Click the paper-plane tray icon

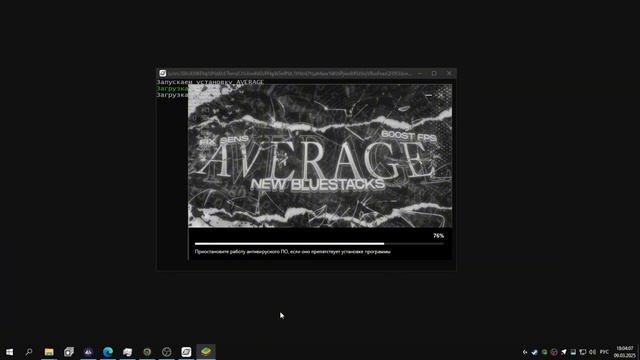(x=564, y=352)
